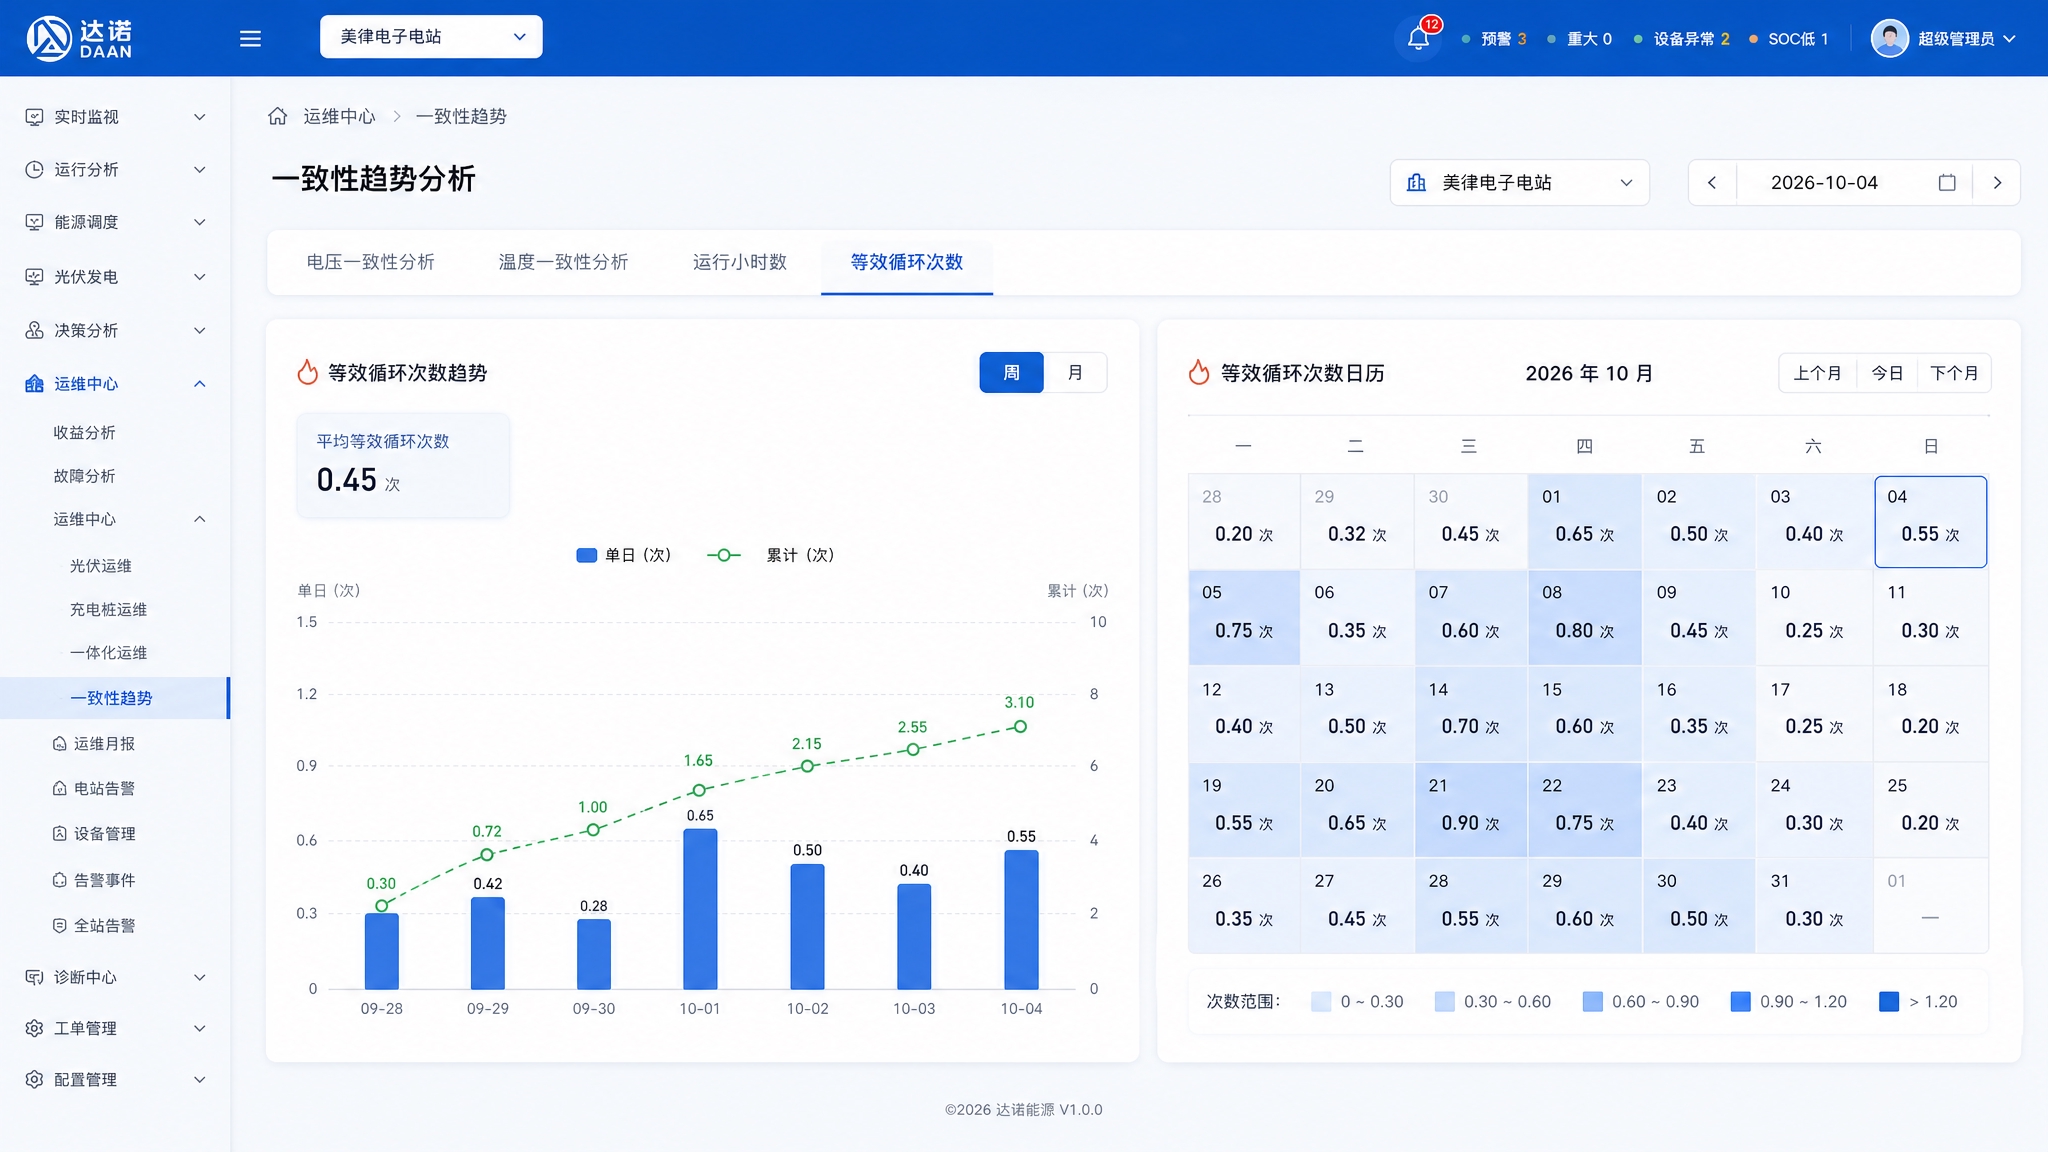
Task: Switch to 运行小时数 tab
Action: pyautogui.click(x=740, y=262)
